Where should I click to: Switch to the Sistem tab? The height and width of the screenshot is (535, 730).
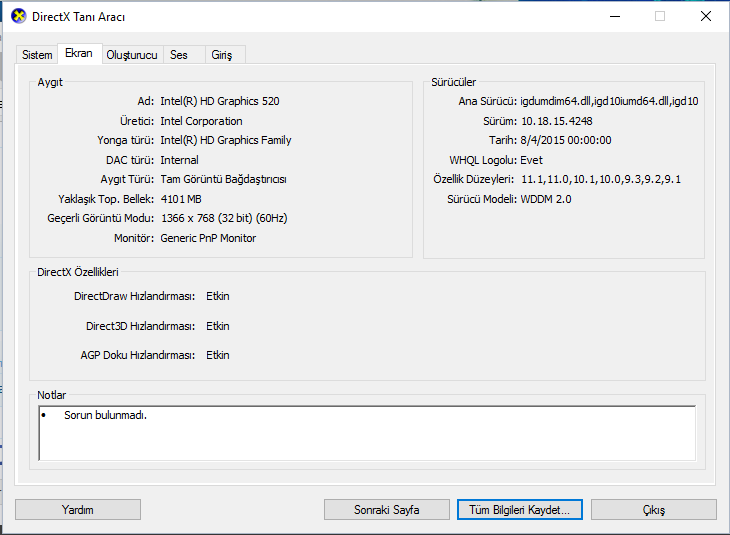pyautogui.click(x=37, y=55)
